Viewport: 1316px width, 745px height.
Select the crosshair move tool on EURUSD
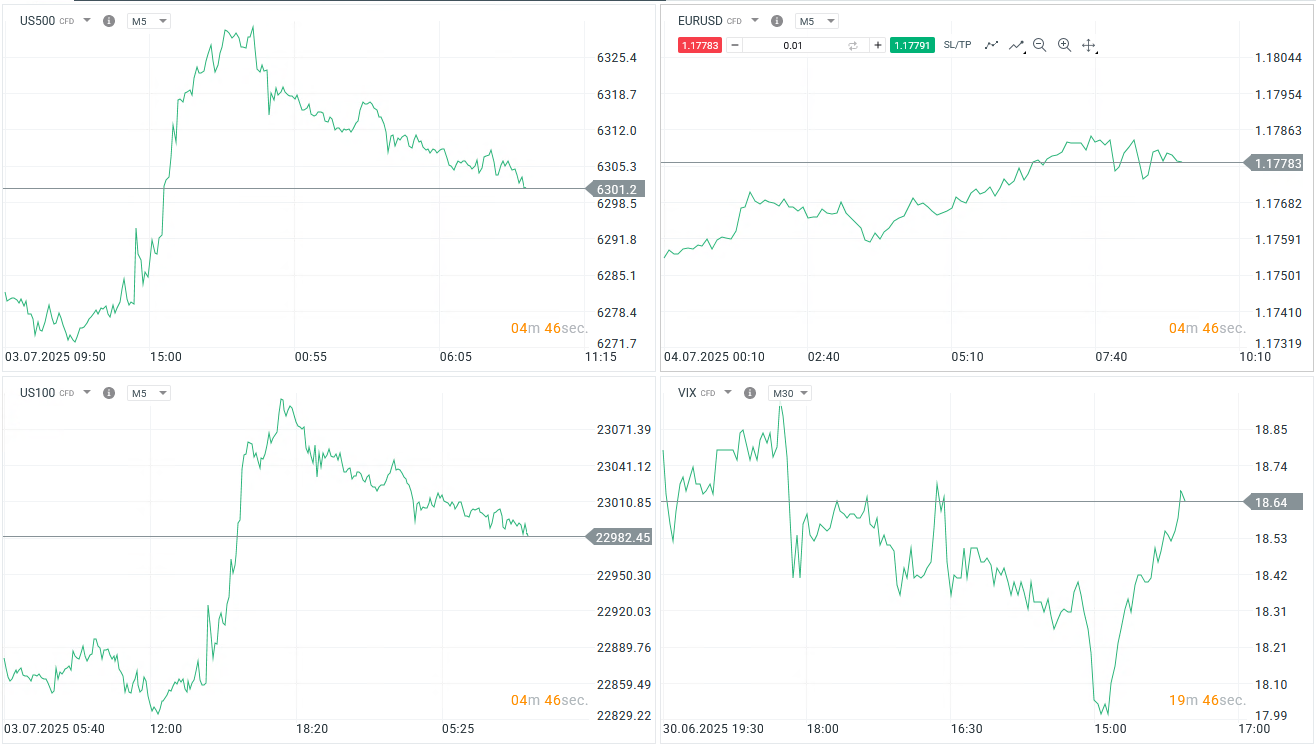click(x=1089, y=45)
